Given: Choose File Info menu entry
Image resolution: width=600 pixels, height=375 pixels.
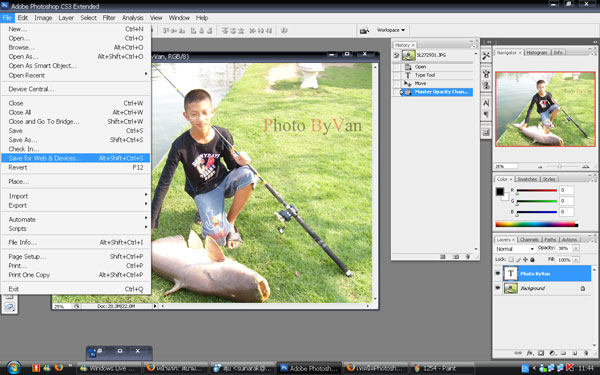Looking at the screenshot, I should point(76,242).
